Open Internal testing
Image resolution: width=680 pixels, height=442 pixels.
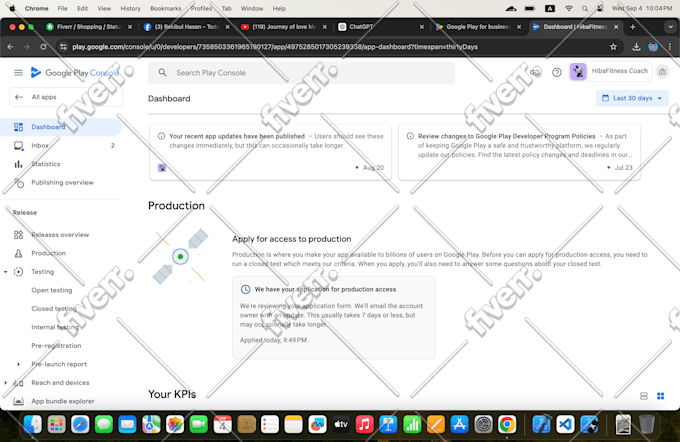(55, 327)
